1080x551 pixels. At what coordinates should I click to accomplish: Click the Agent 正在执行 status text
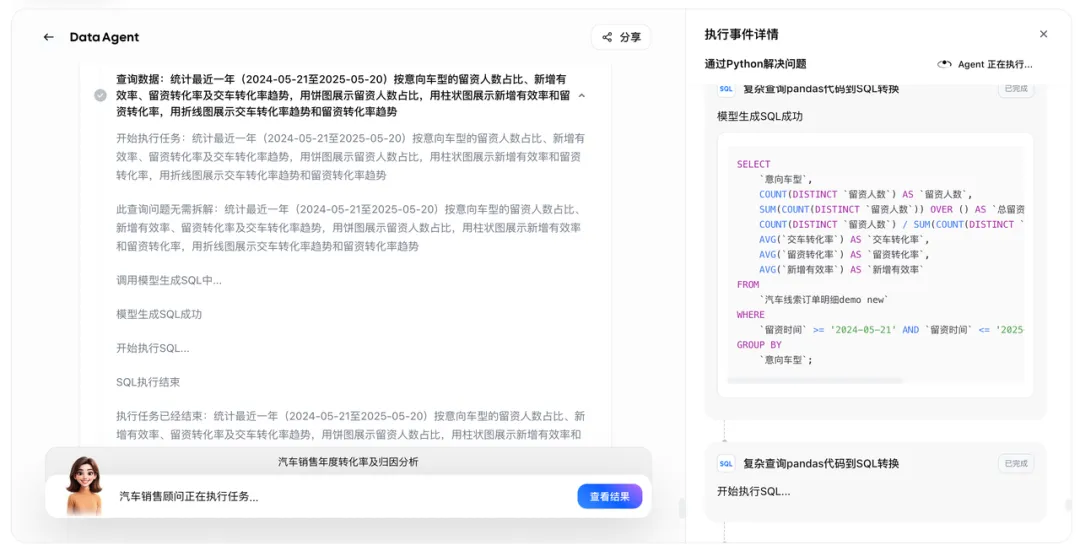[x=995, y=64]
